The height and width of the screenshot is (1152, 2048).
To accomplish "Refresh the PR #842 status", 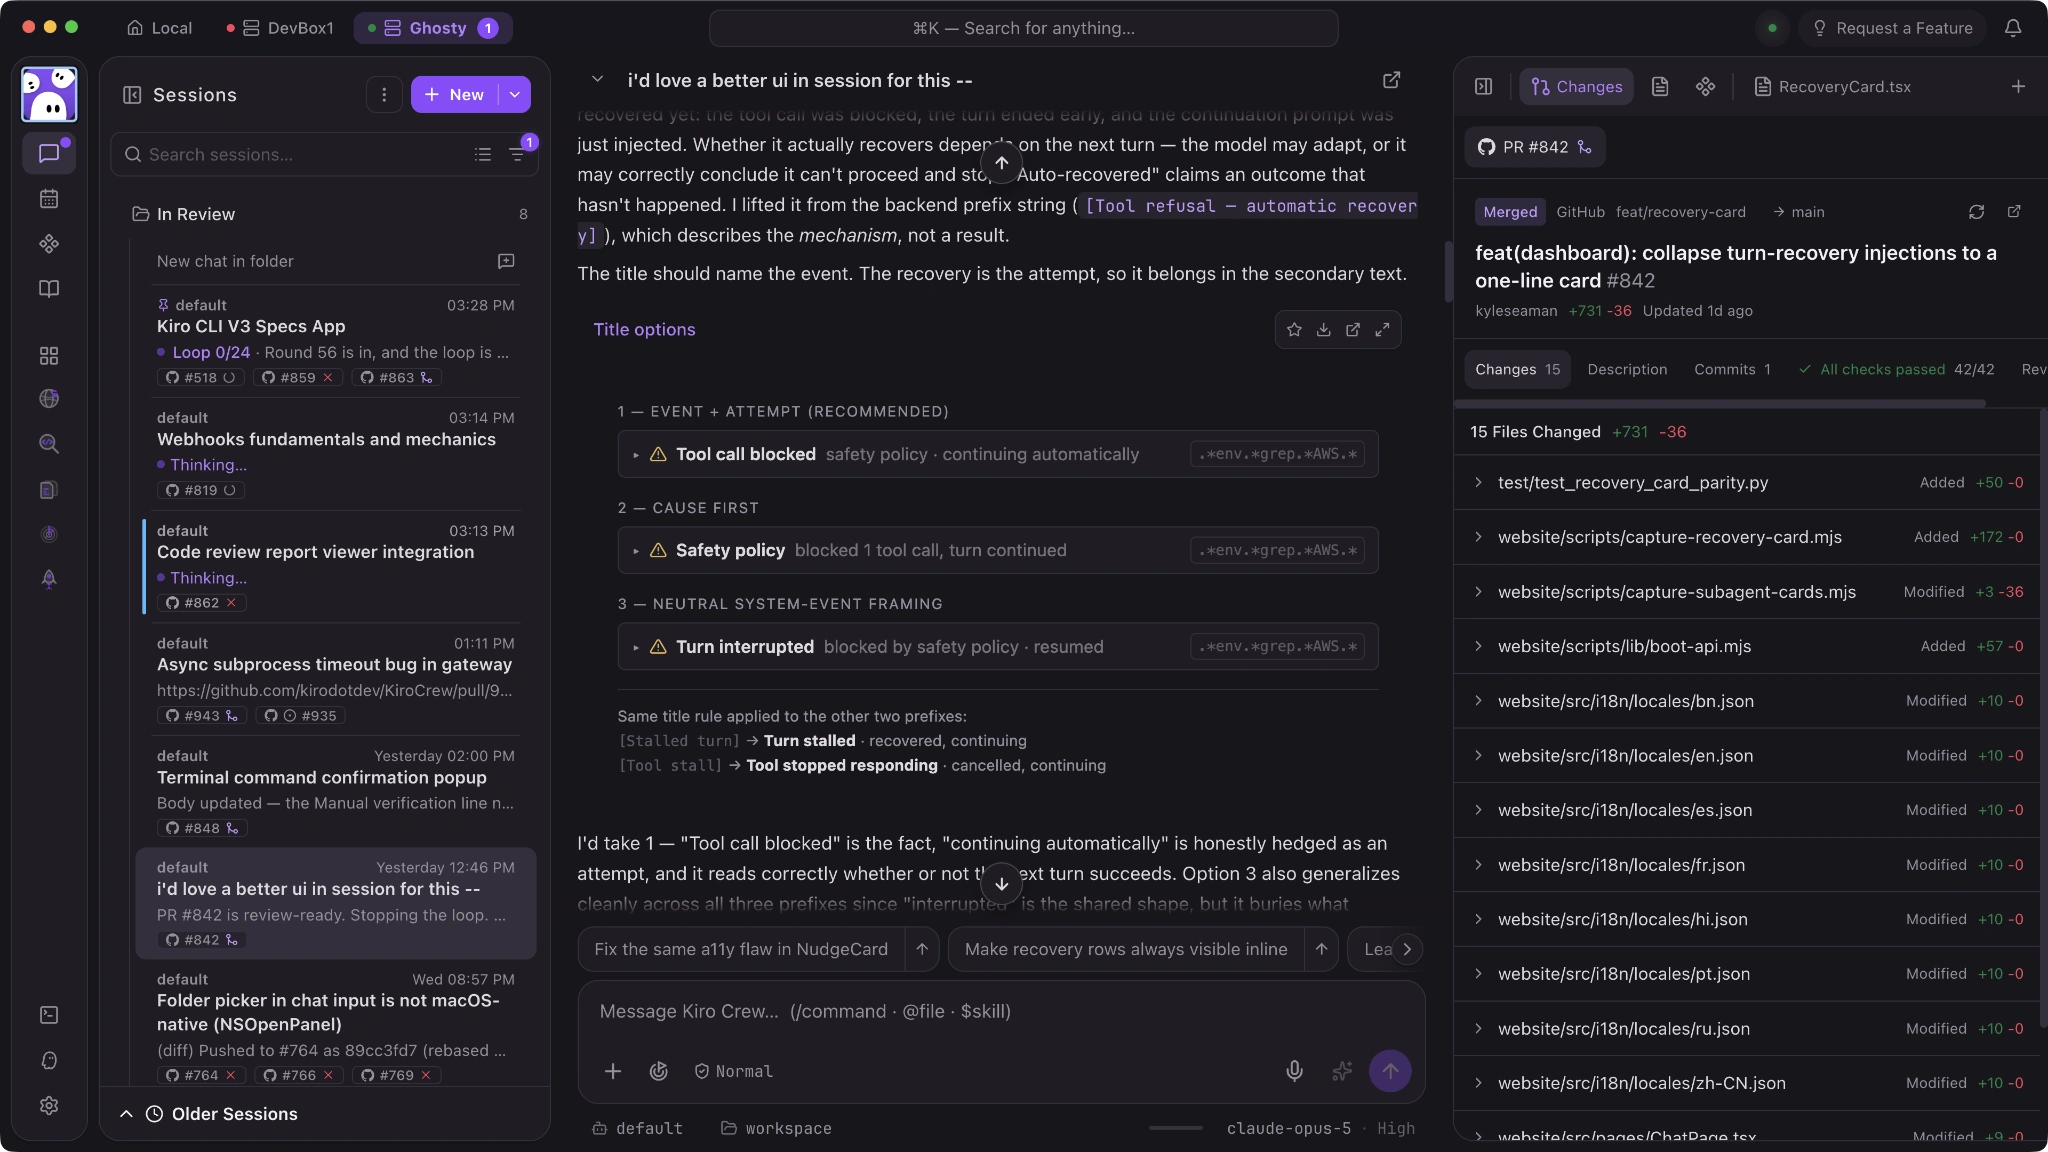I will click(x=1976, y=212).
